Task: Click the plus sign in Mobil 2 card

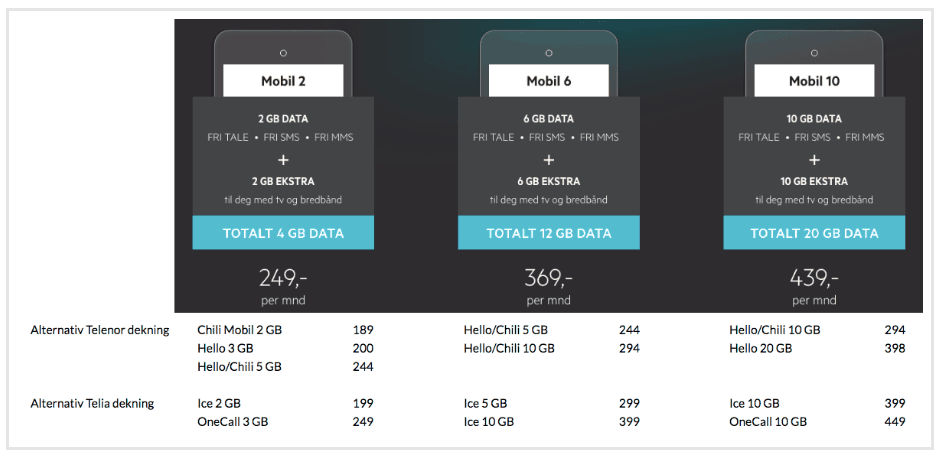Action: point(283,159)
